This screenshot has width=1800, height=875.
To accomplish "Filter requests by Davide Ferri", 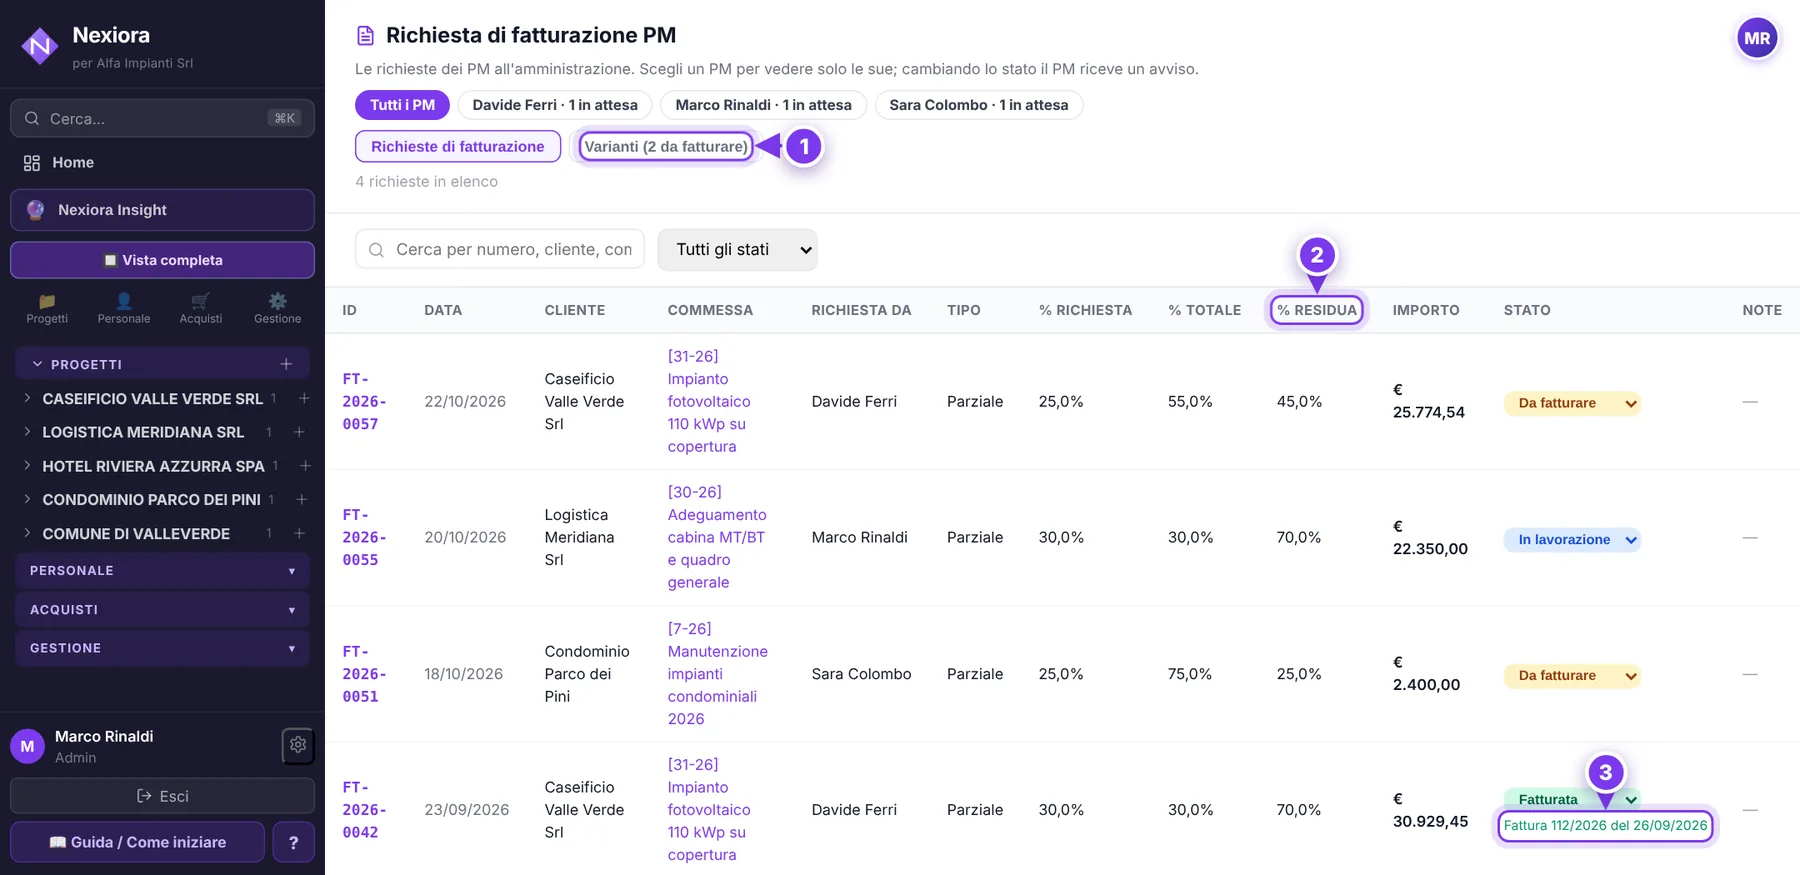I will (555, 105).
